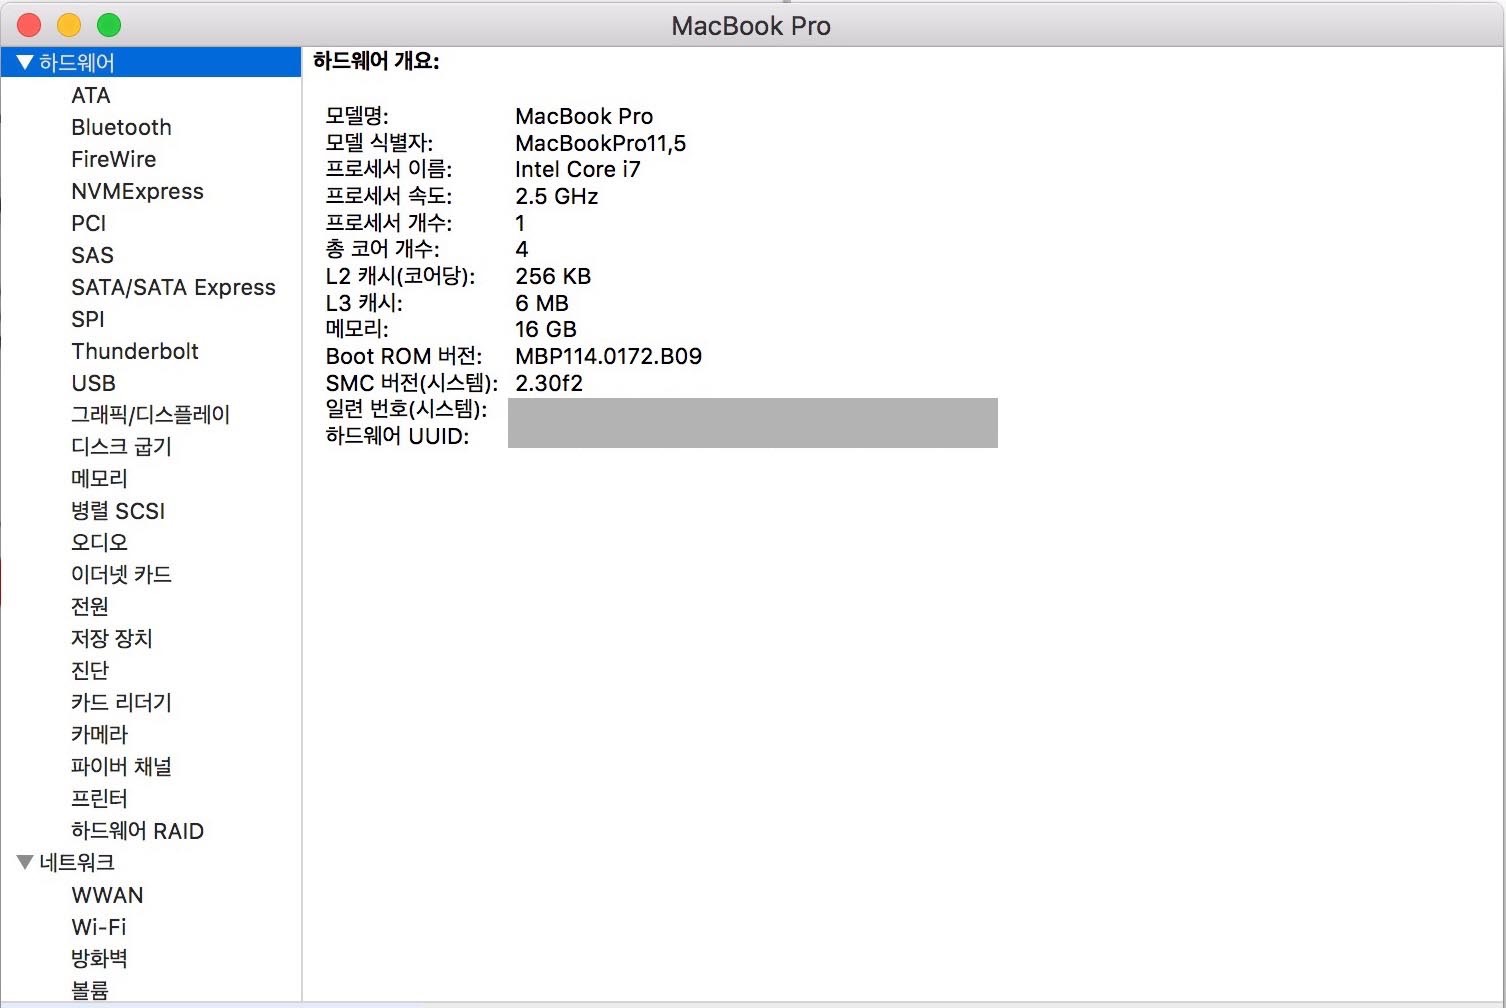Image resolution: width=1506 pixels, height=1008 pixels.
Task: Collapse the 네트워크 disclosure triangle
Action: [25, 862]
